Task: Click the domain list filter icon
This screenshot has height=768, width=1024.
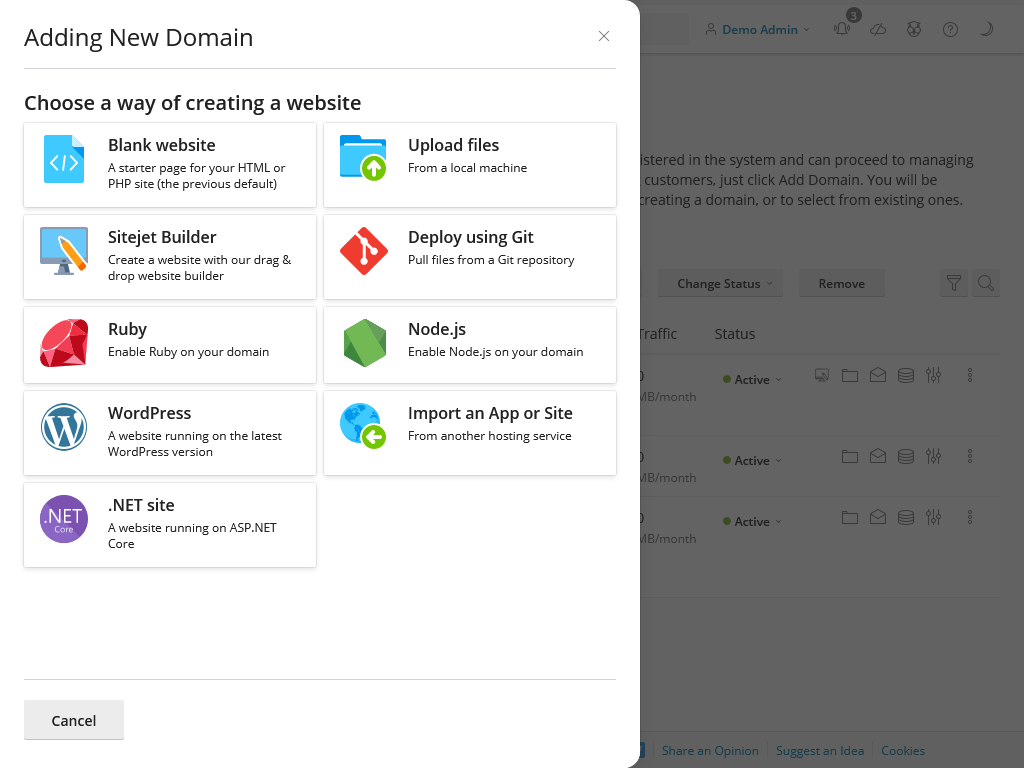Action: (x=954, y=284)
